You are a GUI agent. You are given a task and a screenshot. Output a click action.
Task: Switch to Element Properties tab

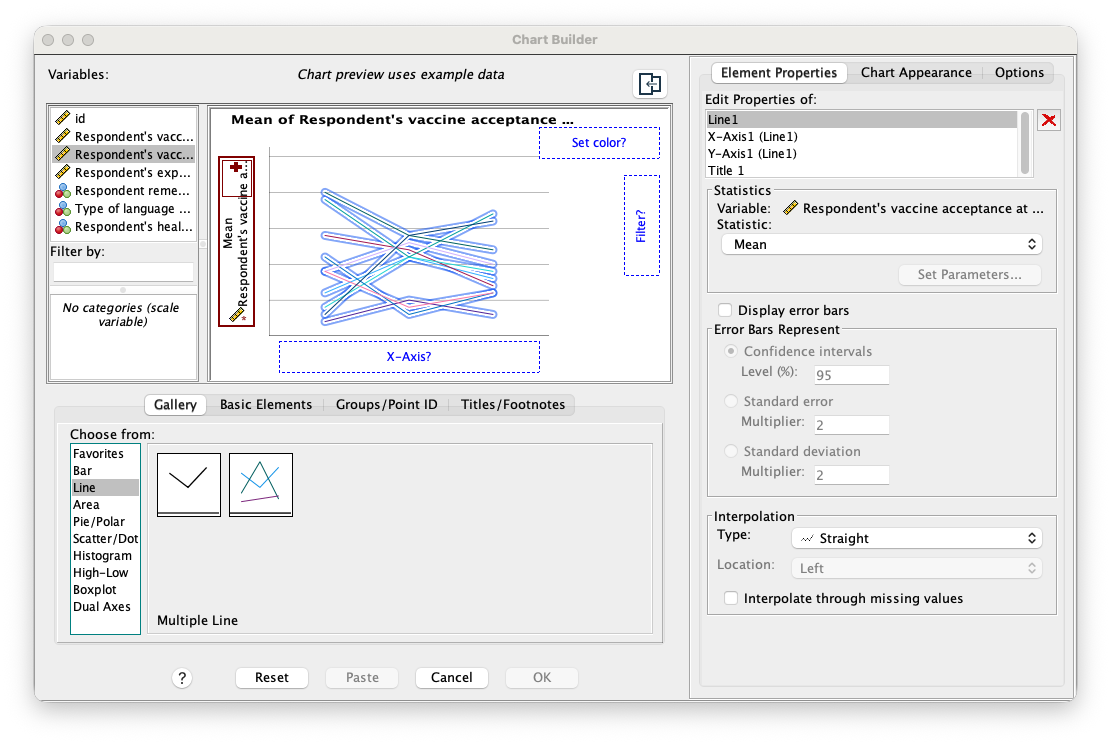coord(779,72)
